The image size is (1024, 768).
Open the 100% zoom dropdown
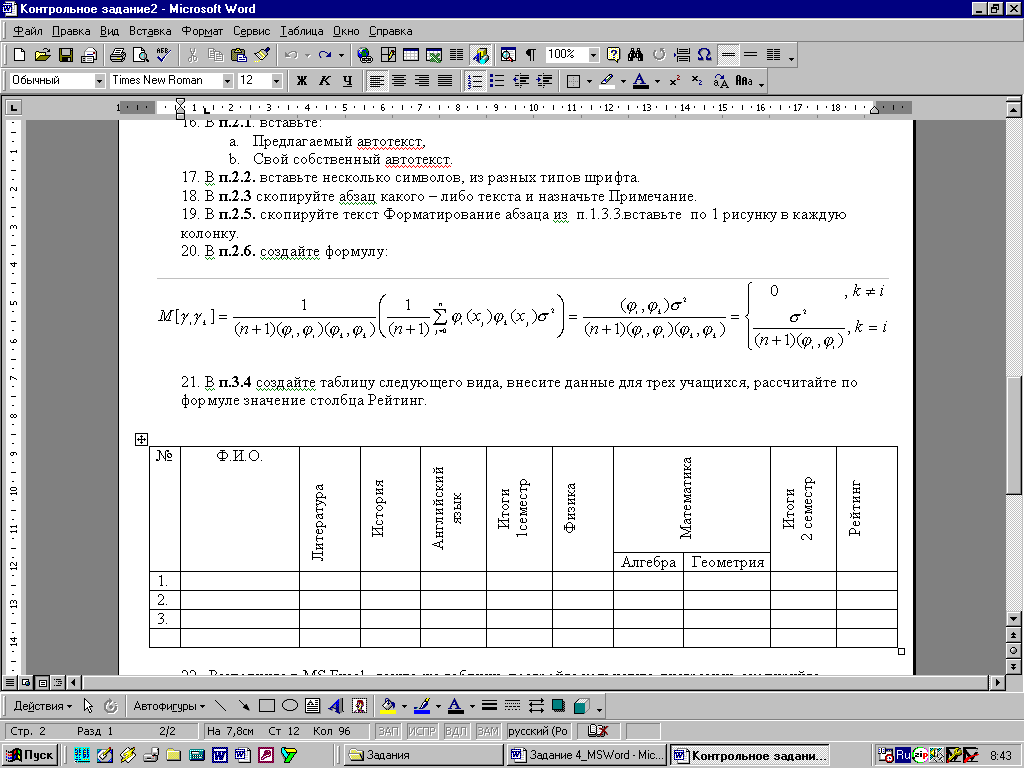(x=594, y=55)
